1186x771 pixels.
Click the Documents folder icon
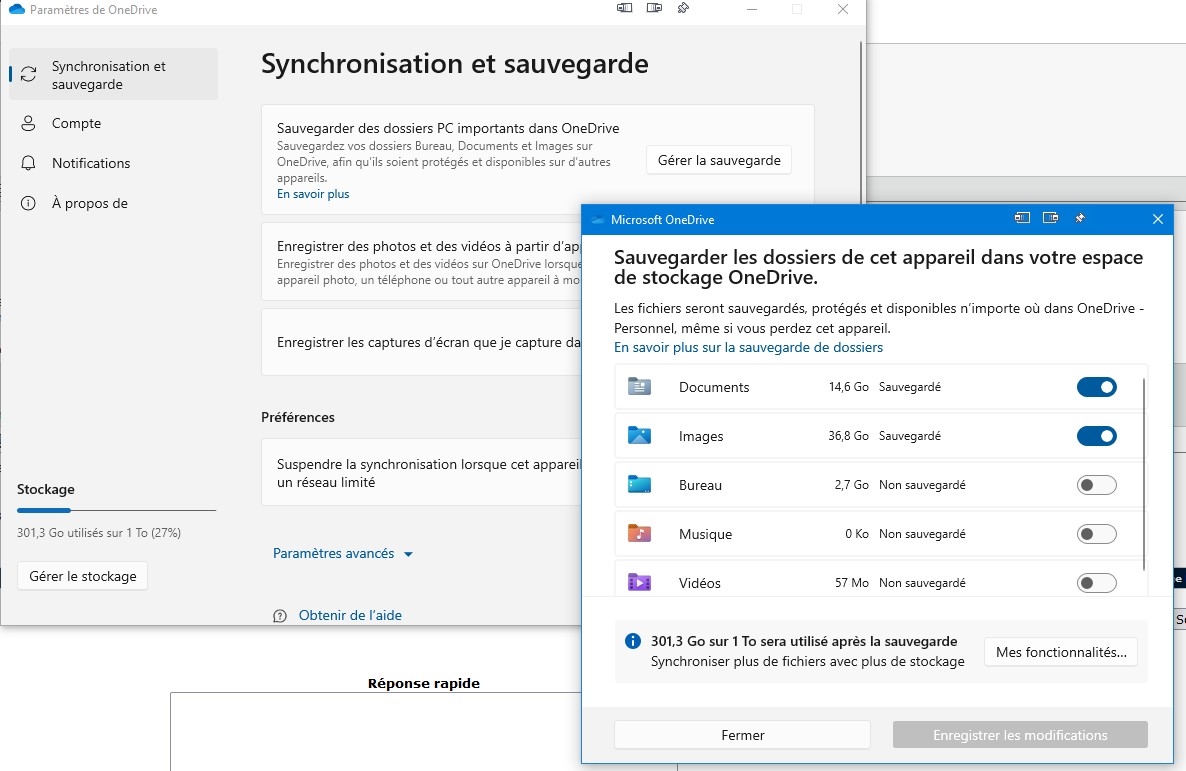click(639, 387)
